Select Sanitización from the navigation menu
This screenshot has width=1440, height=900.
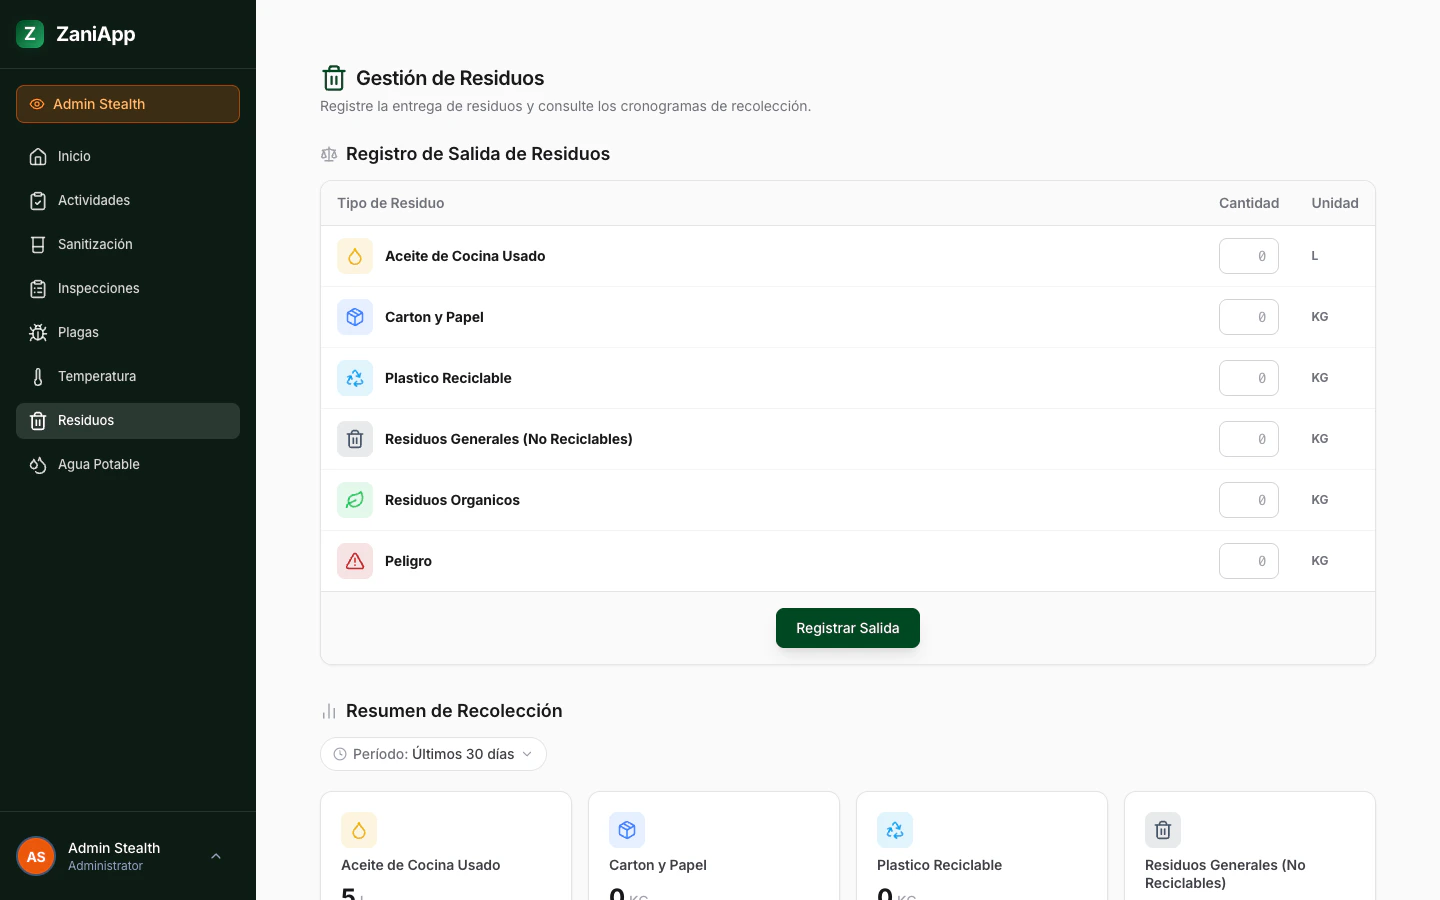(95, 244)
